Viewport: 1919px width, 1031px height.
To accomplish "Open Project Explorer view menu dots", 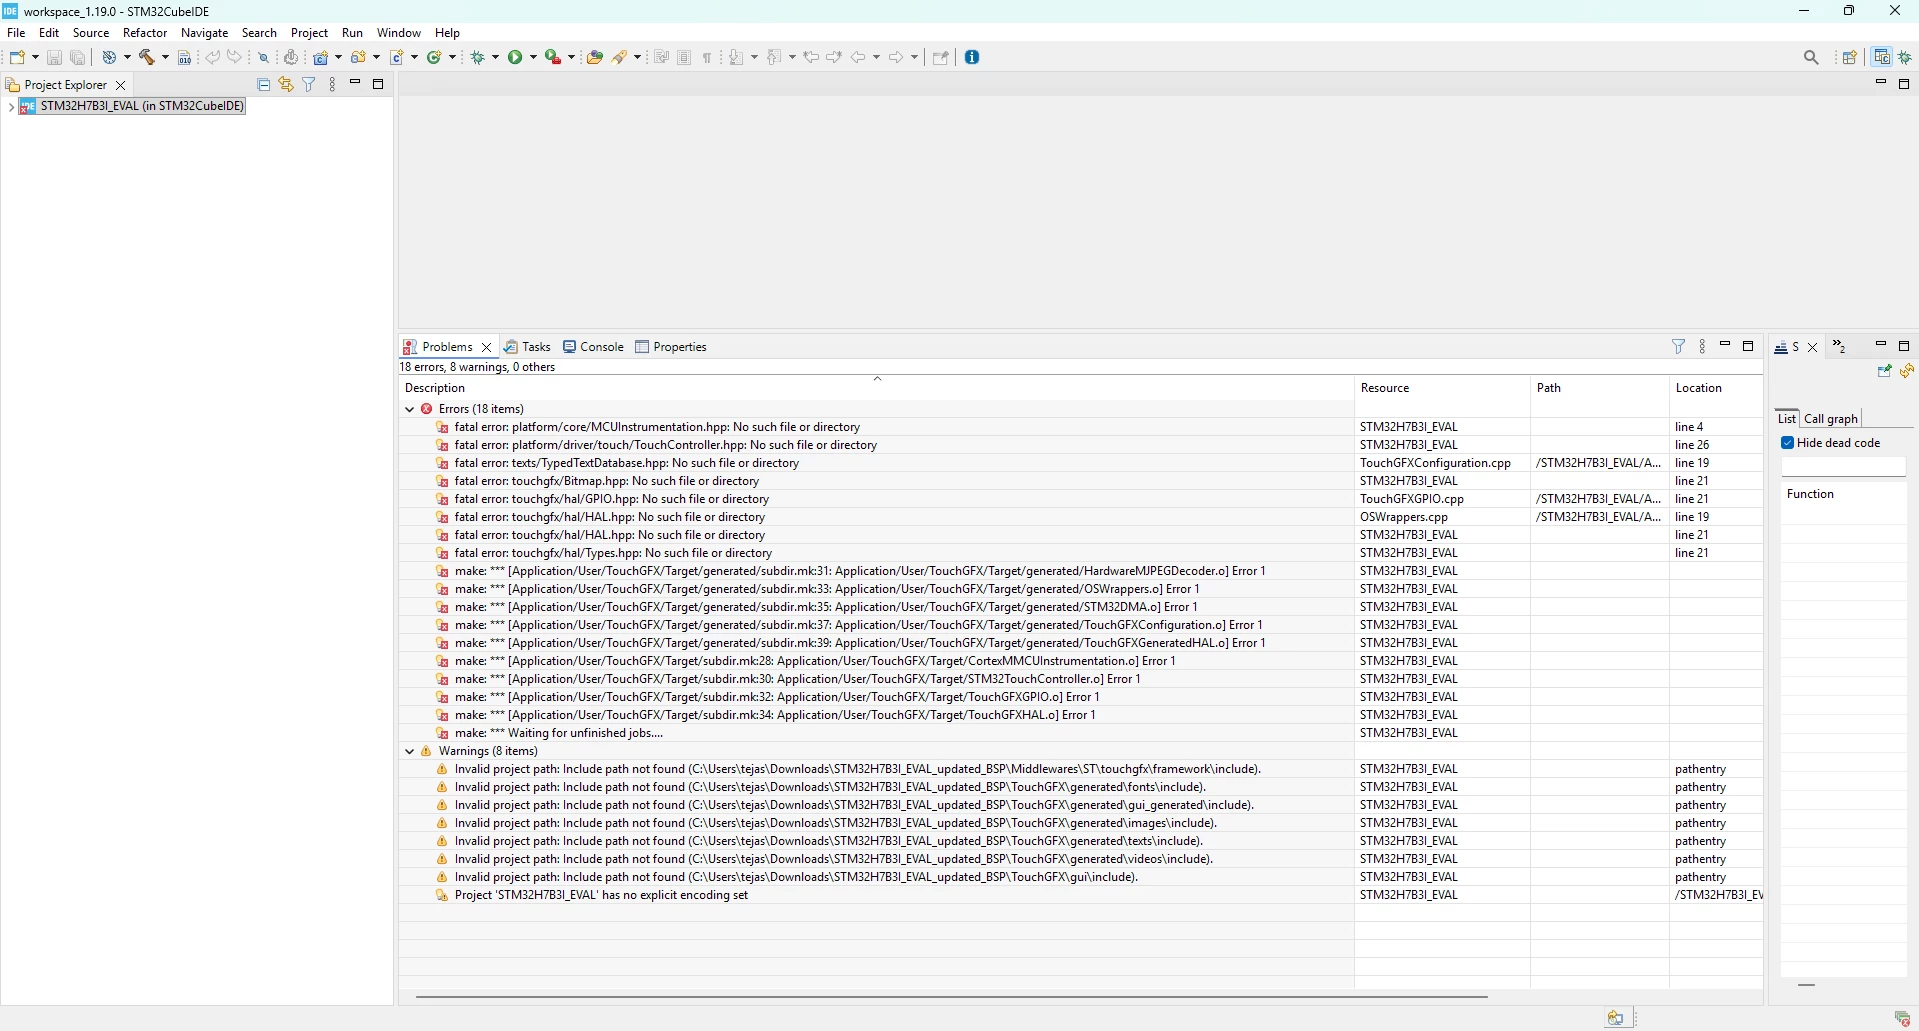I will tap(332, 85).
